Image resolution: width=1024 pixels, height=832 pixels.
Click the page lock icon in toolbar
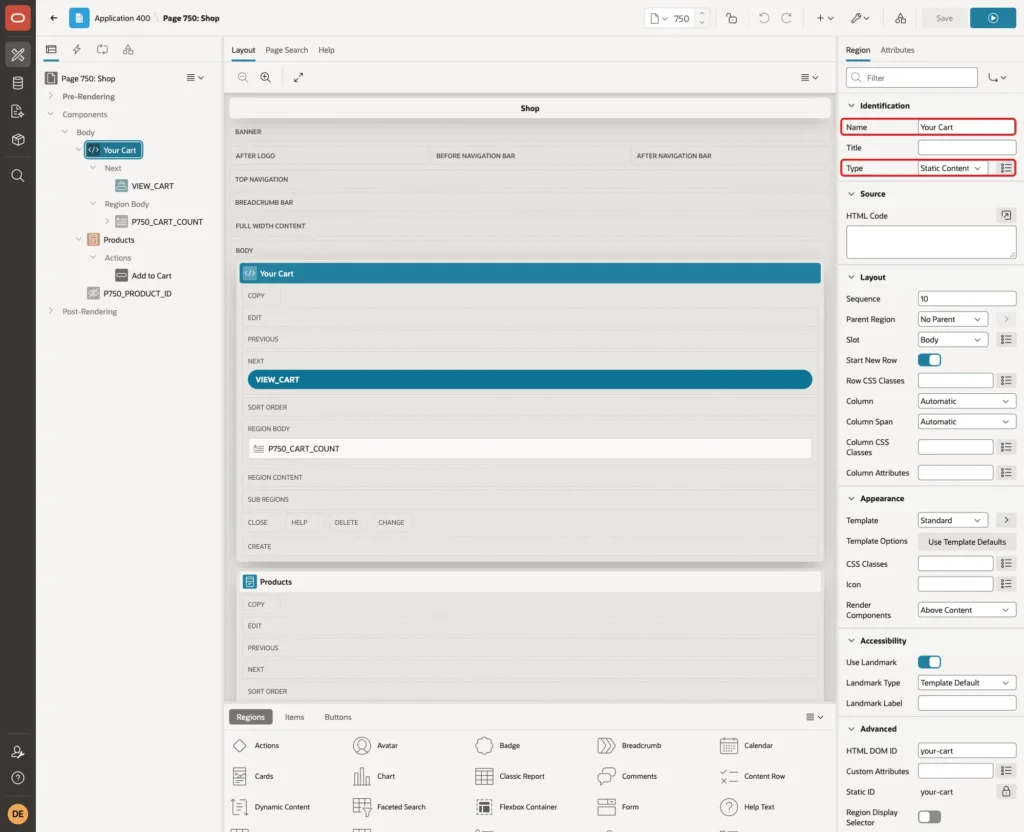tap(731, 18)
